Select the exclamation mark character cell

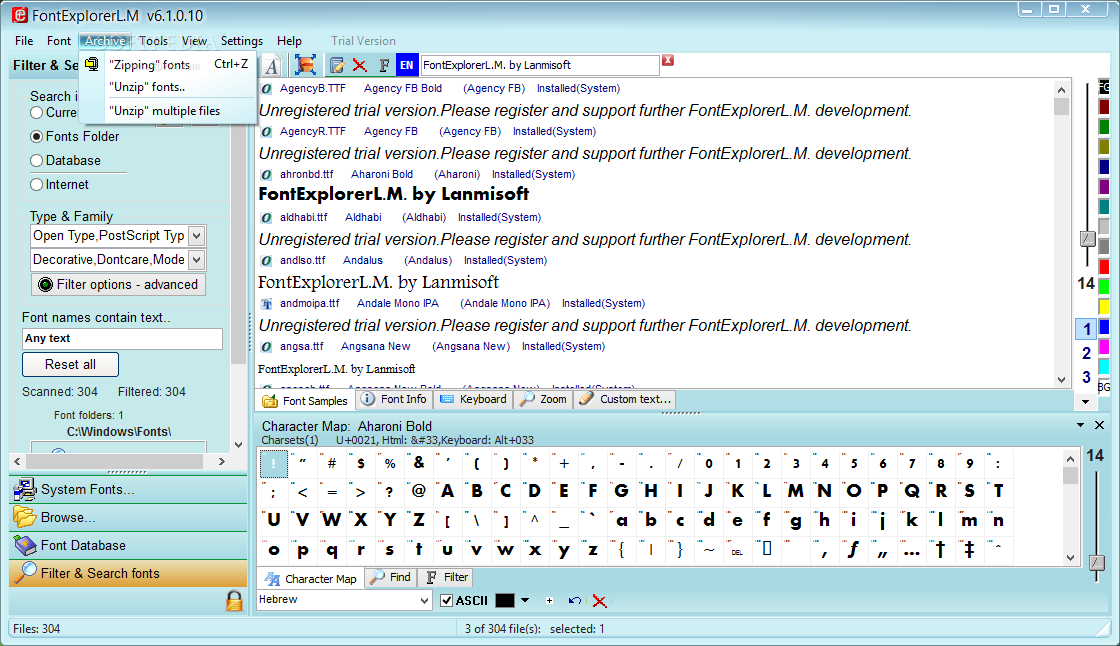274,464
